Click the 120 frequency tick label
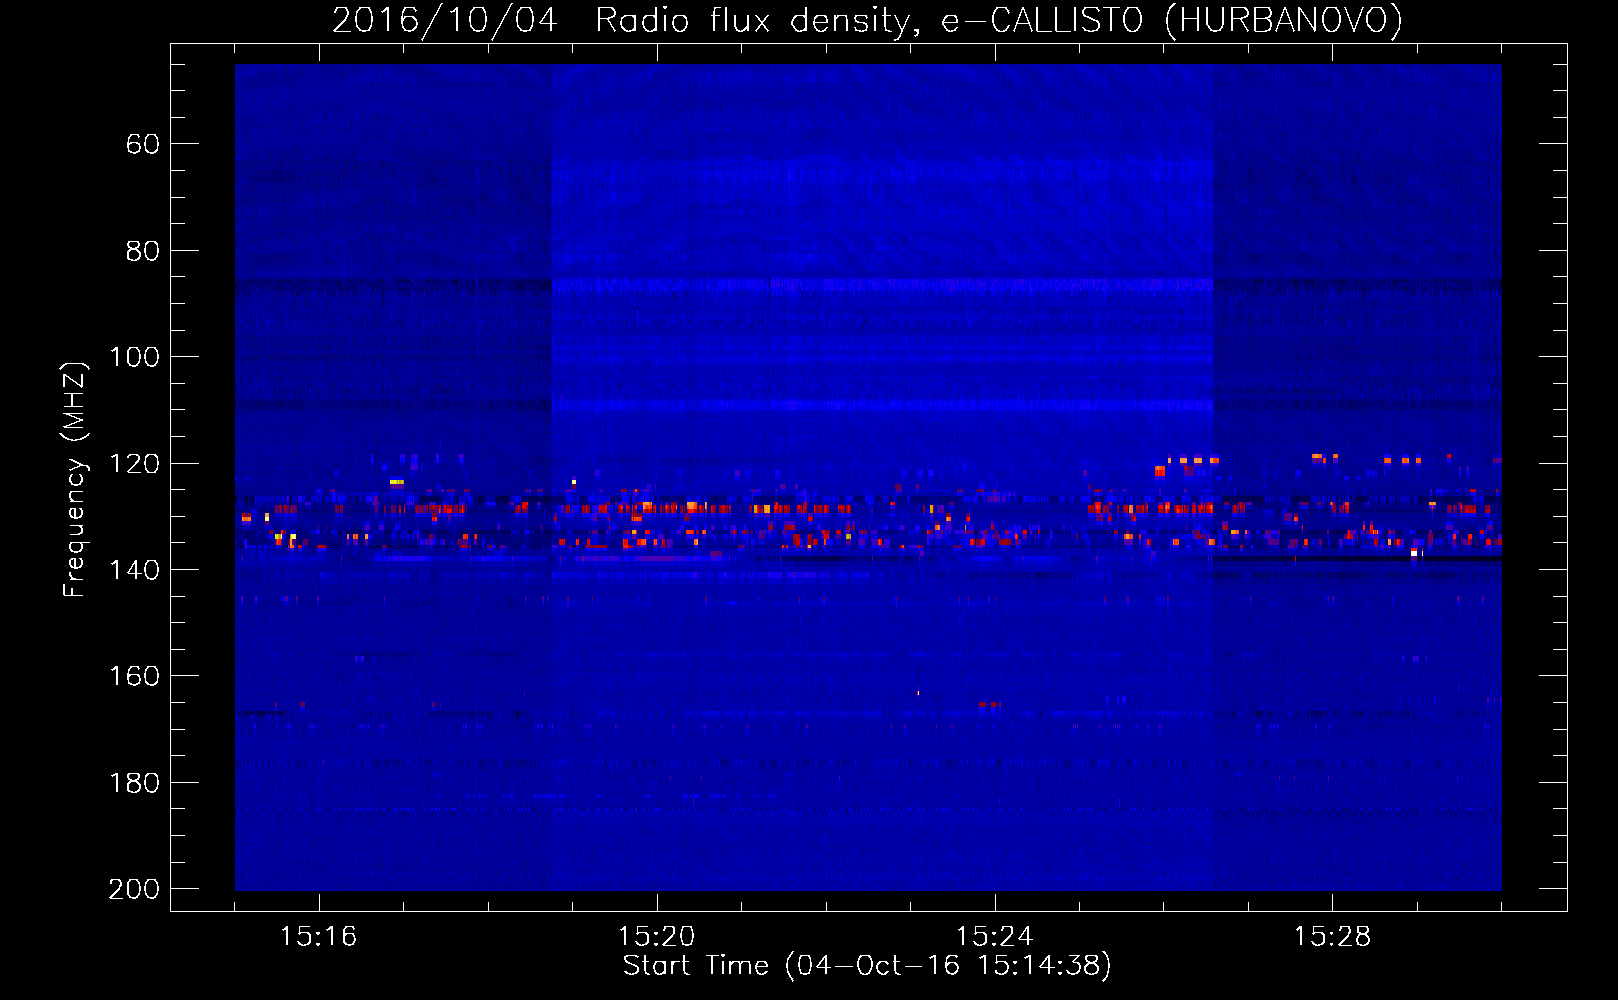 [134, 464]
